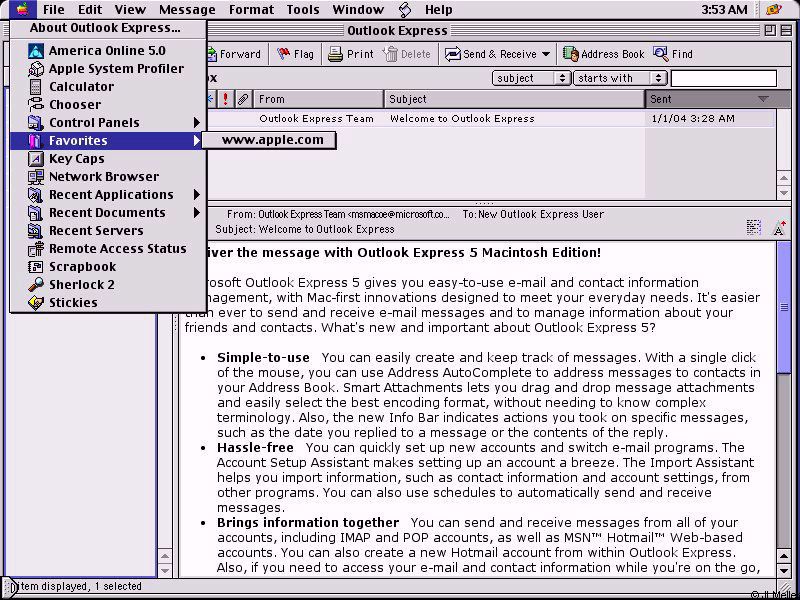This screenshot has height=600, width=800.
Task: Toggle sort order arrow on the Sent column
Action: (763, 99)
